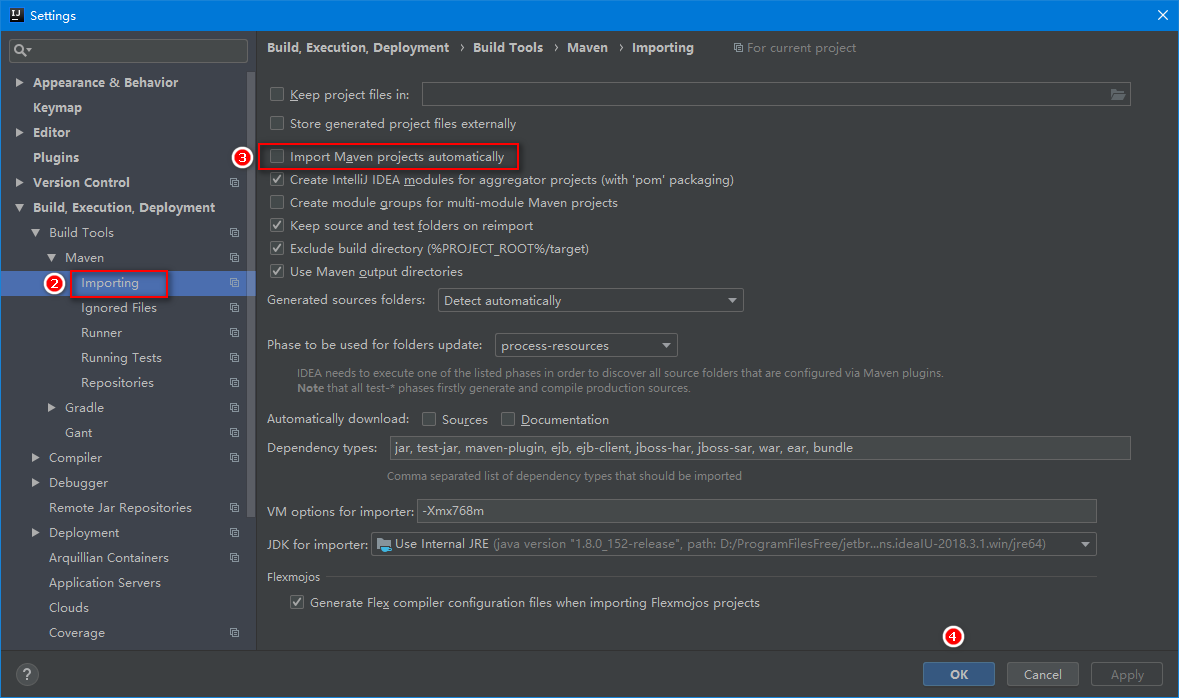The width and height of the screenshot is (1179, 698).
Task: Click the help question mark icon
Action: click(26, 674)
